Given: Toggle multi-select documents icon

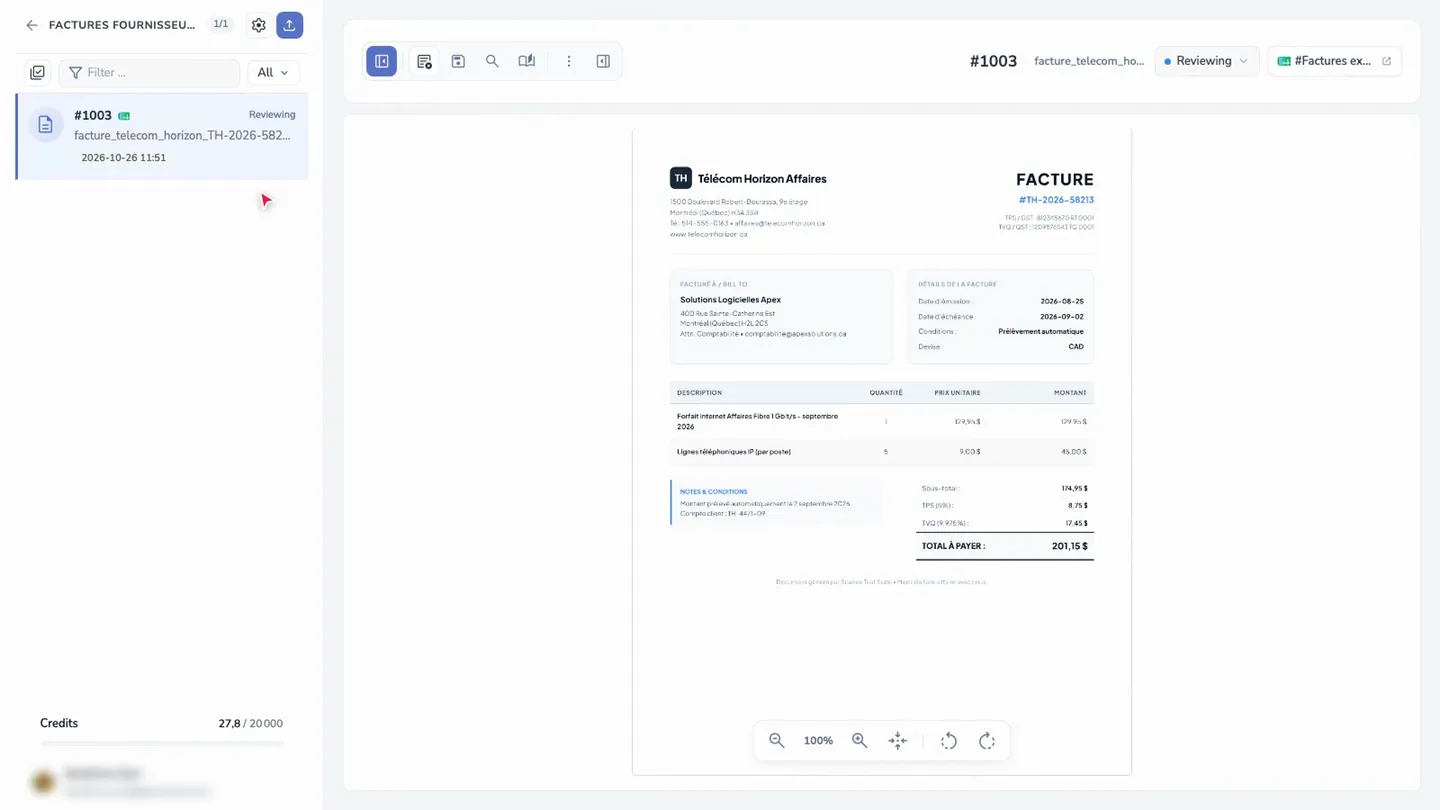Looking at the screenshot, I should click(37, 72).
